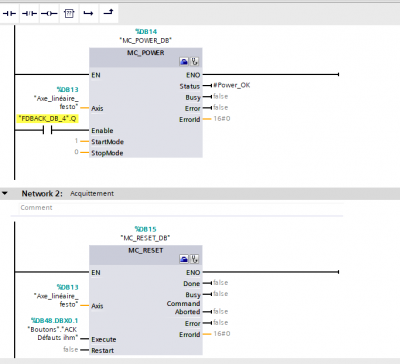
Task: Click the %DB14 instance address
Action: tap(146, 31)
